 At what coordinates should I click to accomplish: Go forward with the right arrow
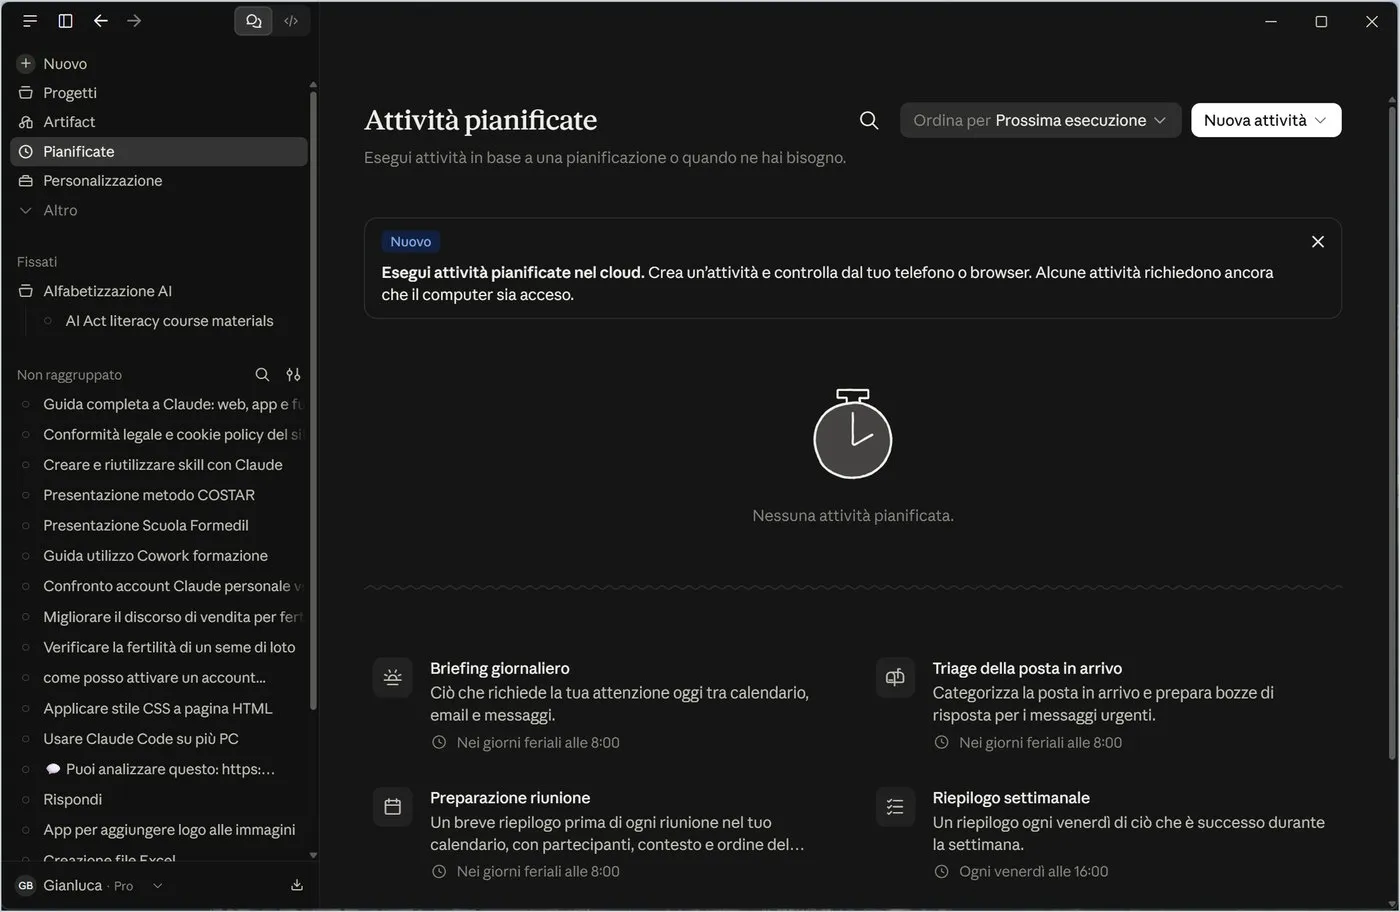134,20
